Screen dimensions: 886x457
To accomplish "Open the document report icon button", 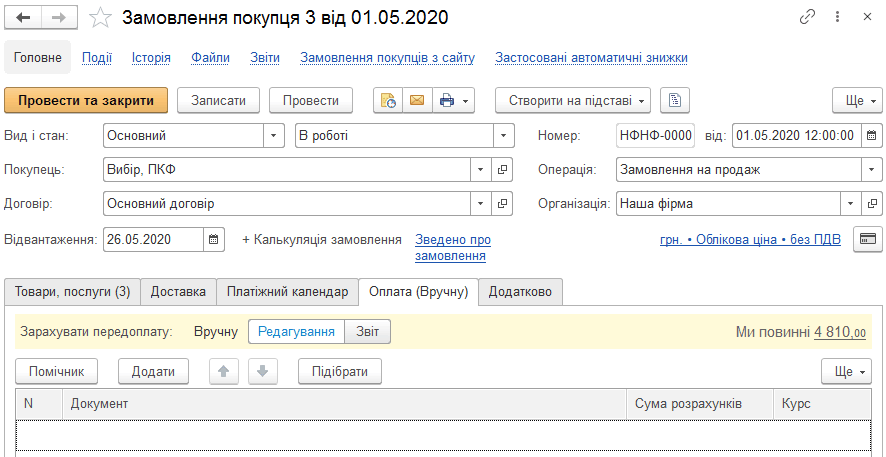I will click(675, 101).
